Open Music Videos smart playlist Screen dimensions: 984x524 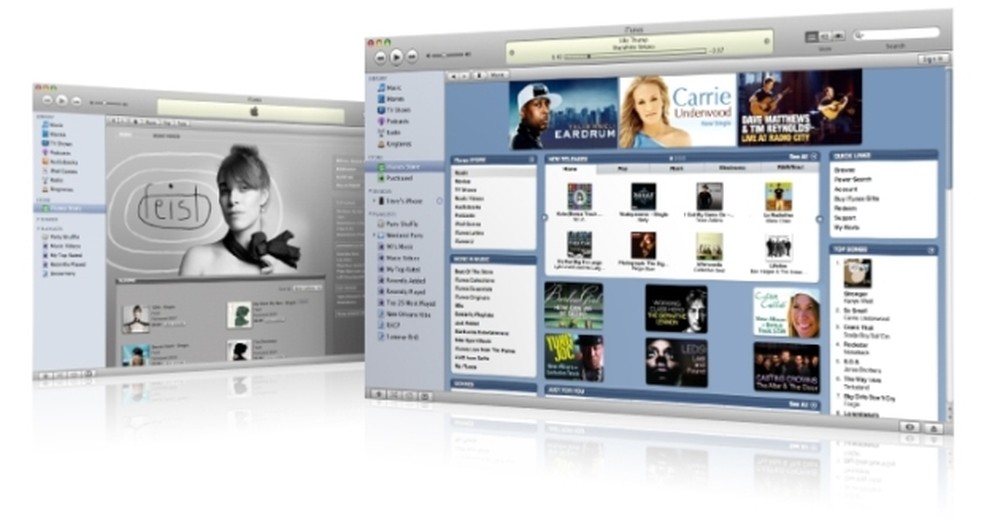point(399,258)
